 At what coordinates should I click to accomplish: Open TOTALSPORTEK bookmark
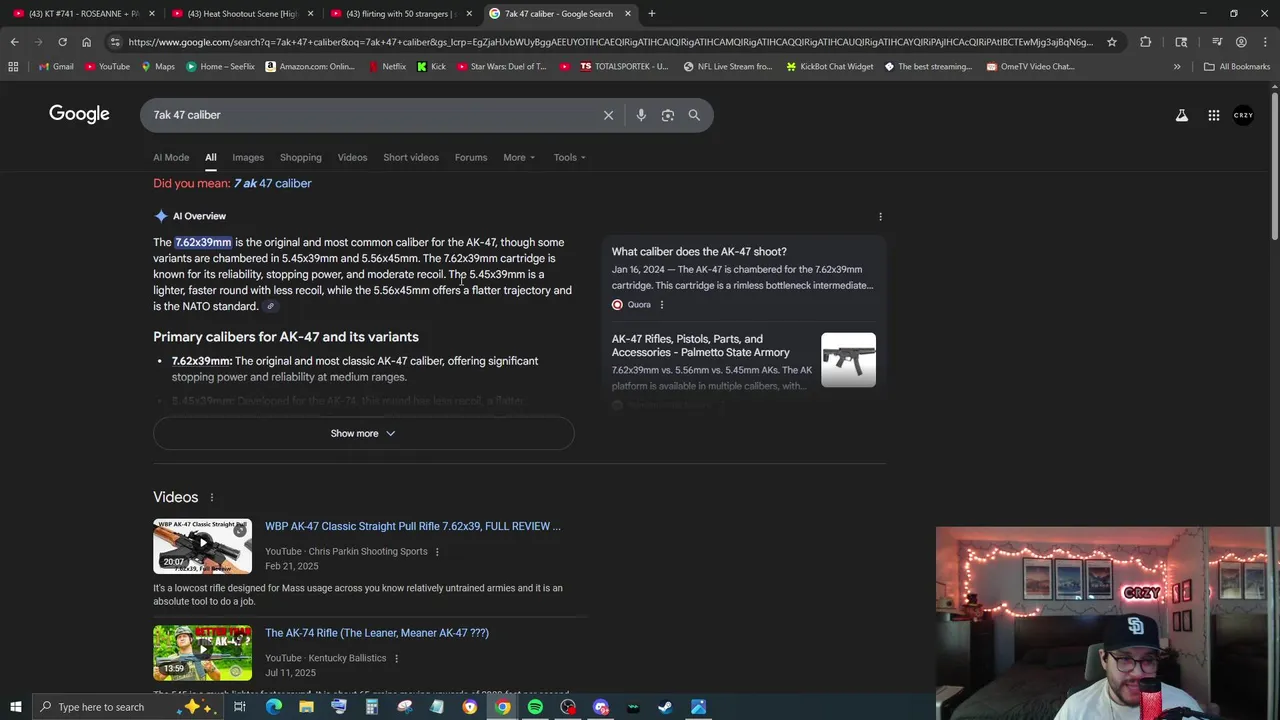point(623,67)
